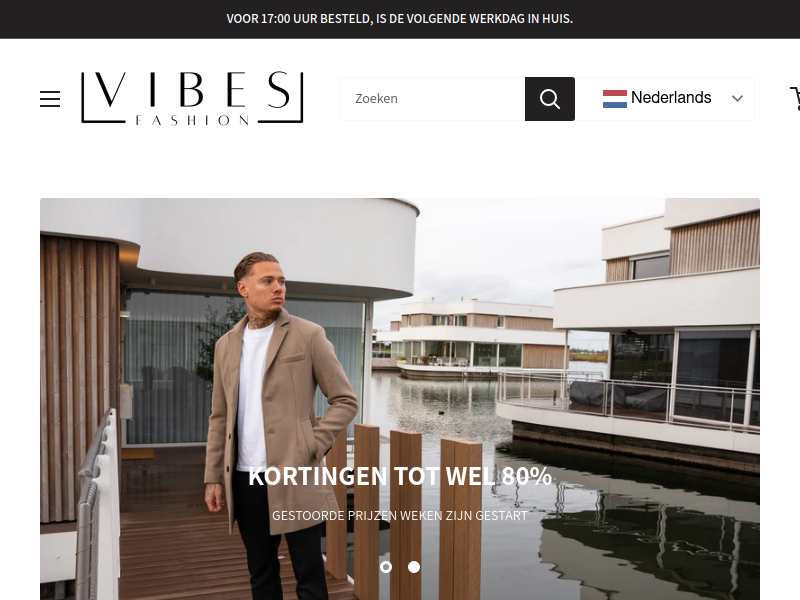The width and height of the screenshot is (800, 600).
Task: Click the magnifying glass search button
Action: click(x=549, y=99)
